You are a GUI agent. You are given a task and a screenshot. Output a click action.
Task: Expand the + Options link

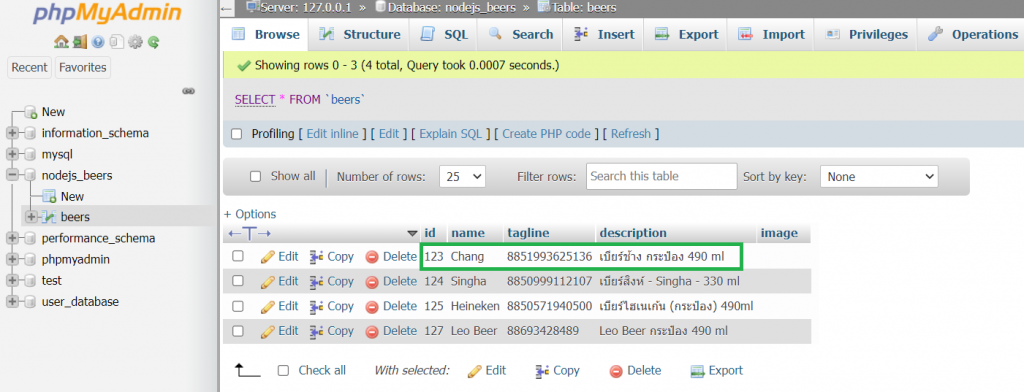pos(250,214)
